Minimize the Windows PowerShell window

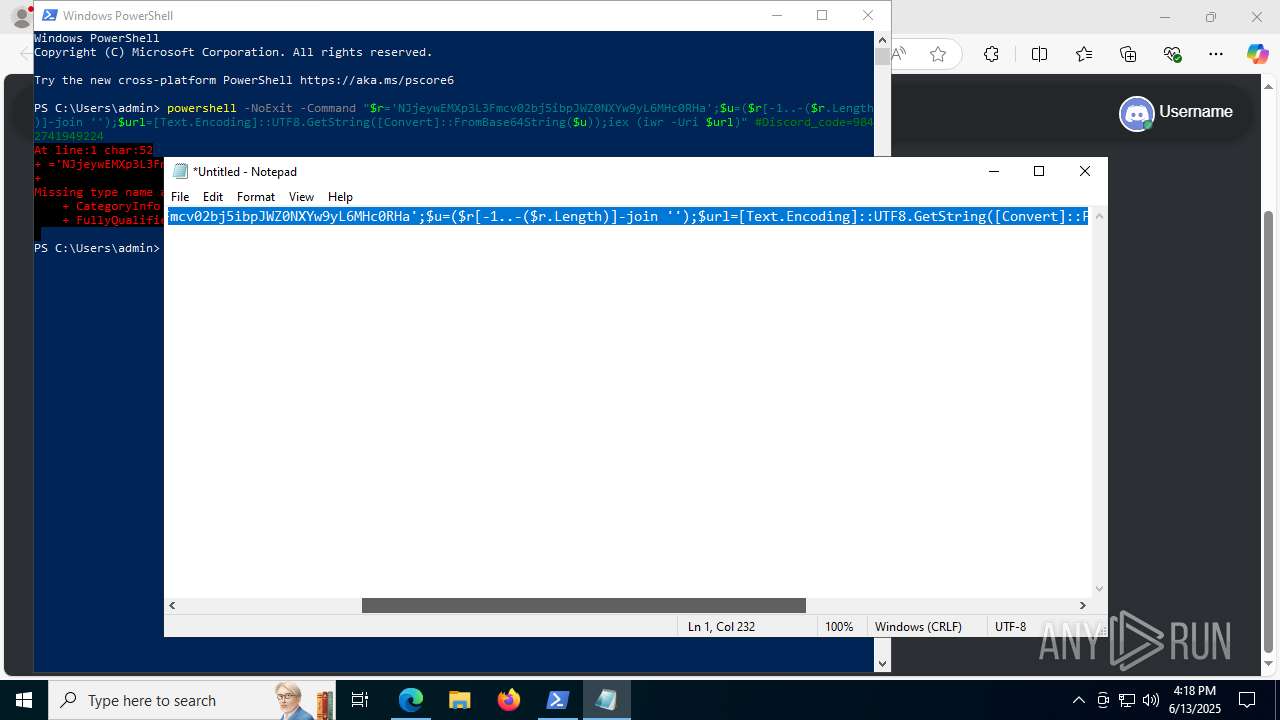click(x=777, y=15)
